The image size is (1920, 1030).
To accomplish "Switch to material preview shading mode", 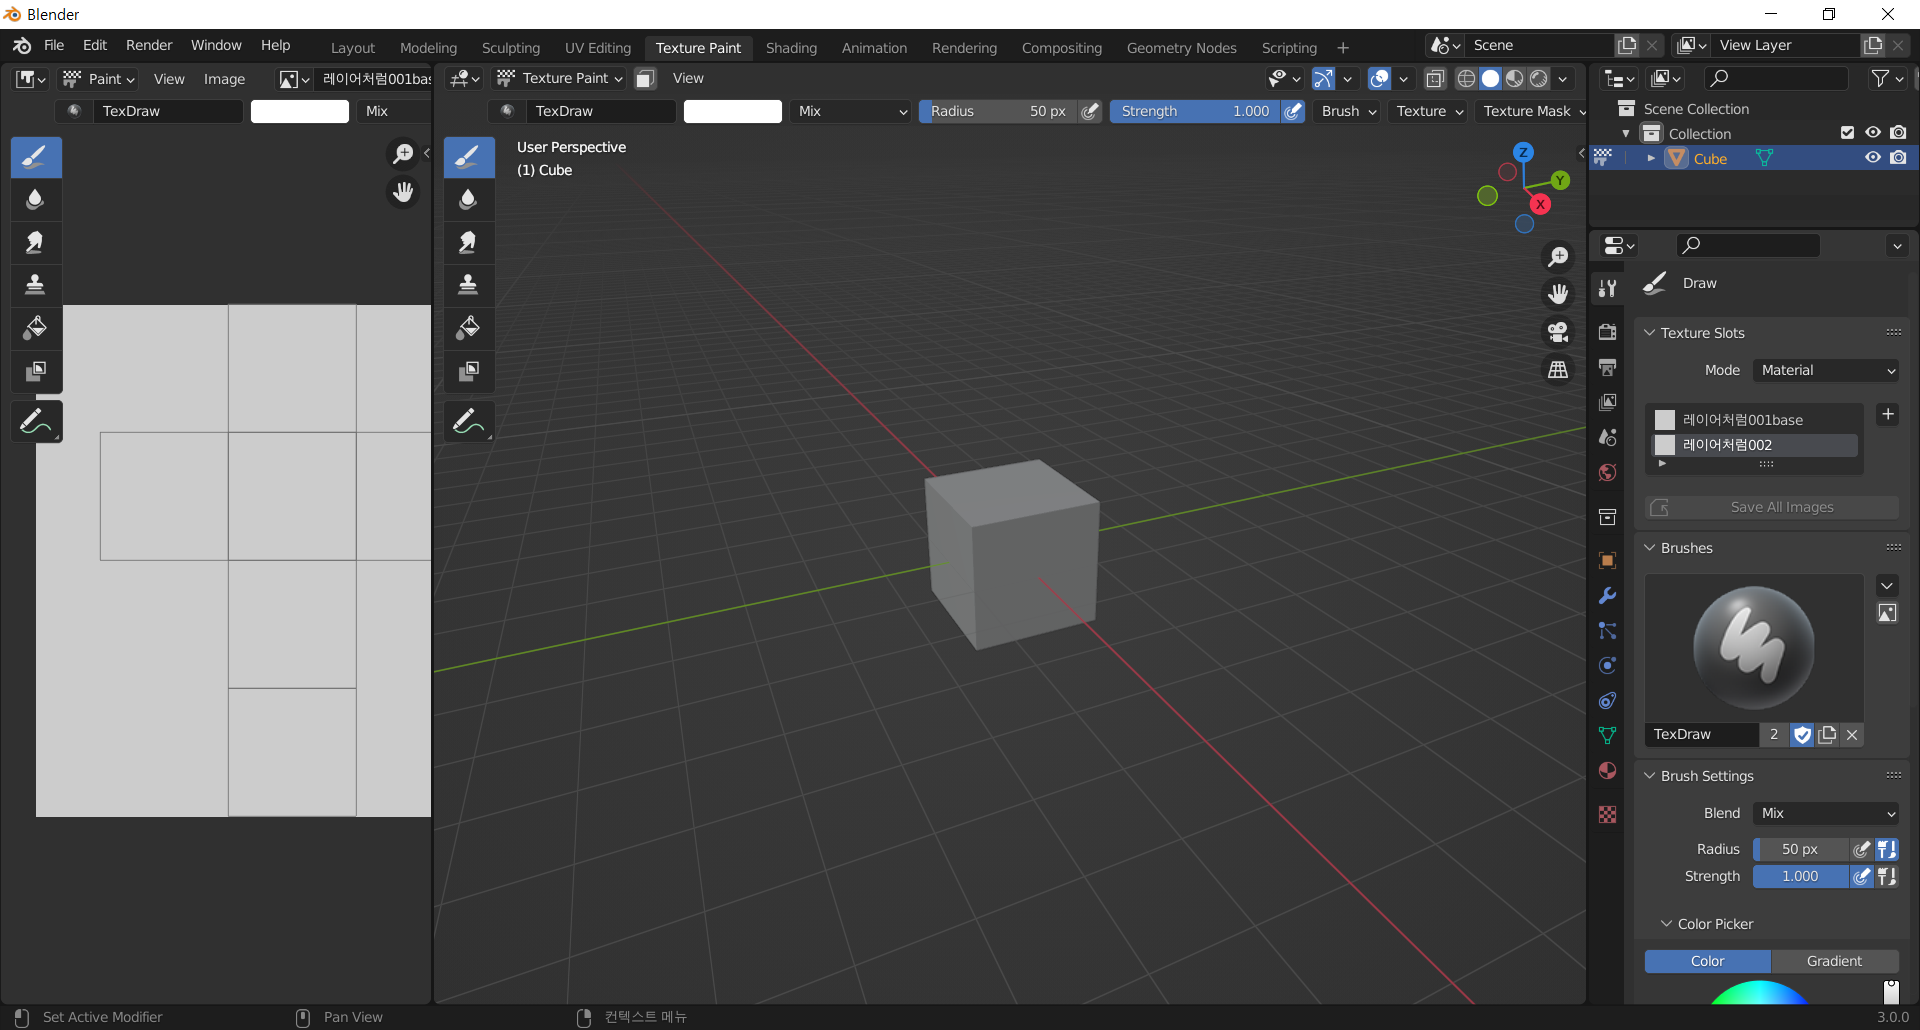I will click(x=1515, y=78).
